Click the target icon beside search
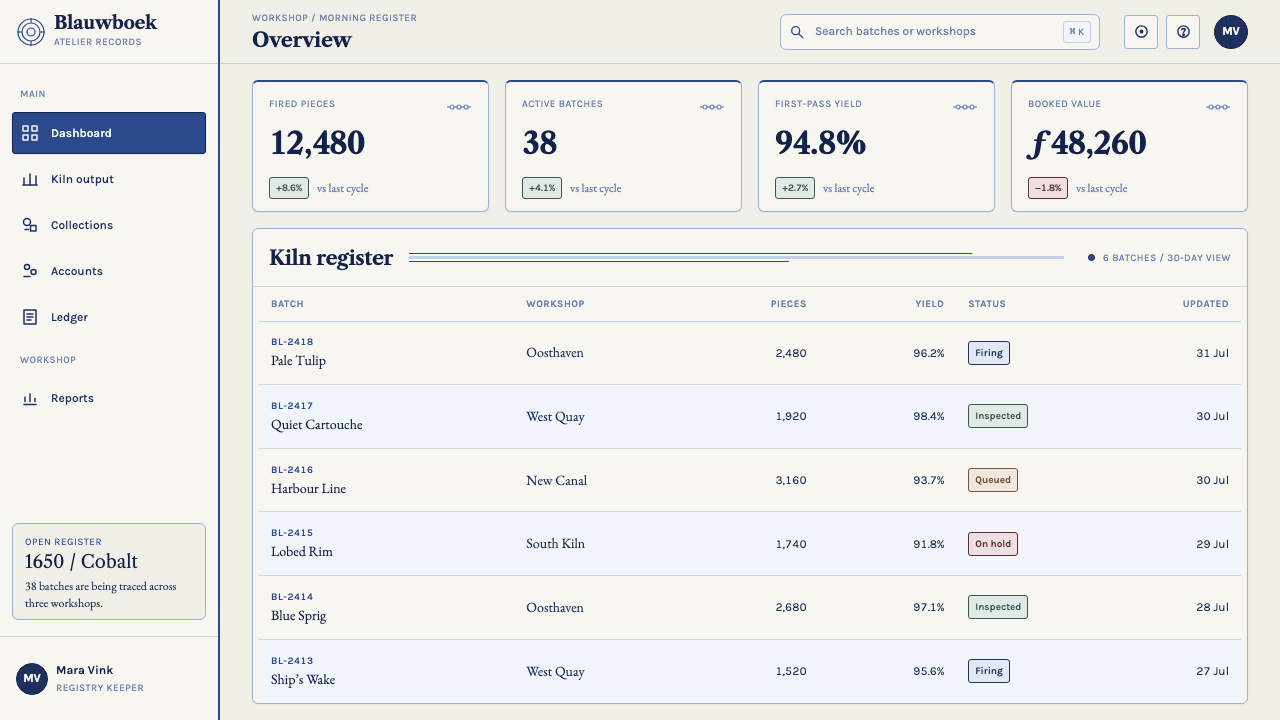The height and width of the screenshot is (720, 1280). point(1141,32)
